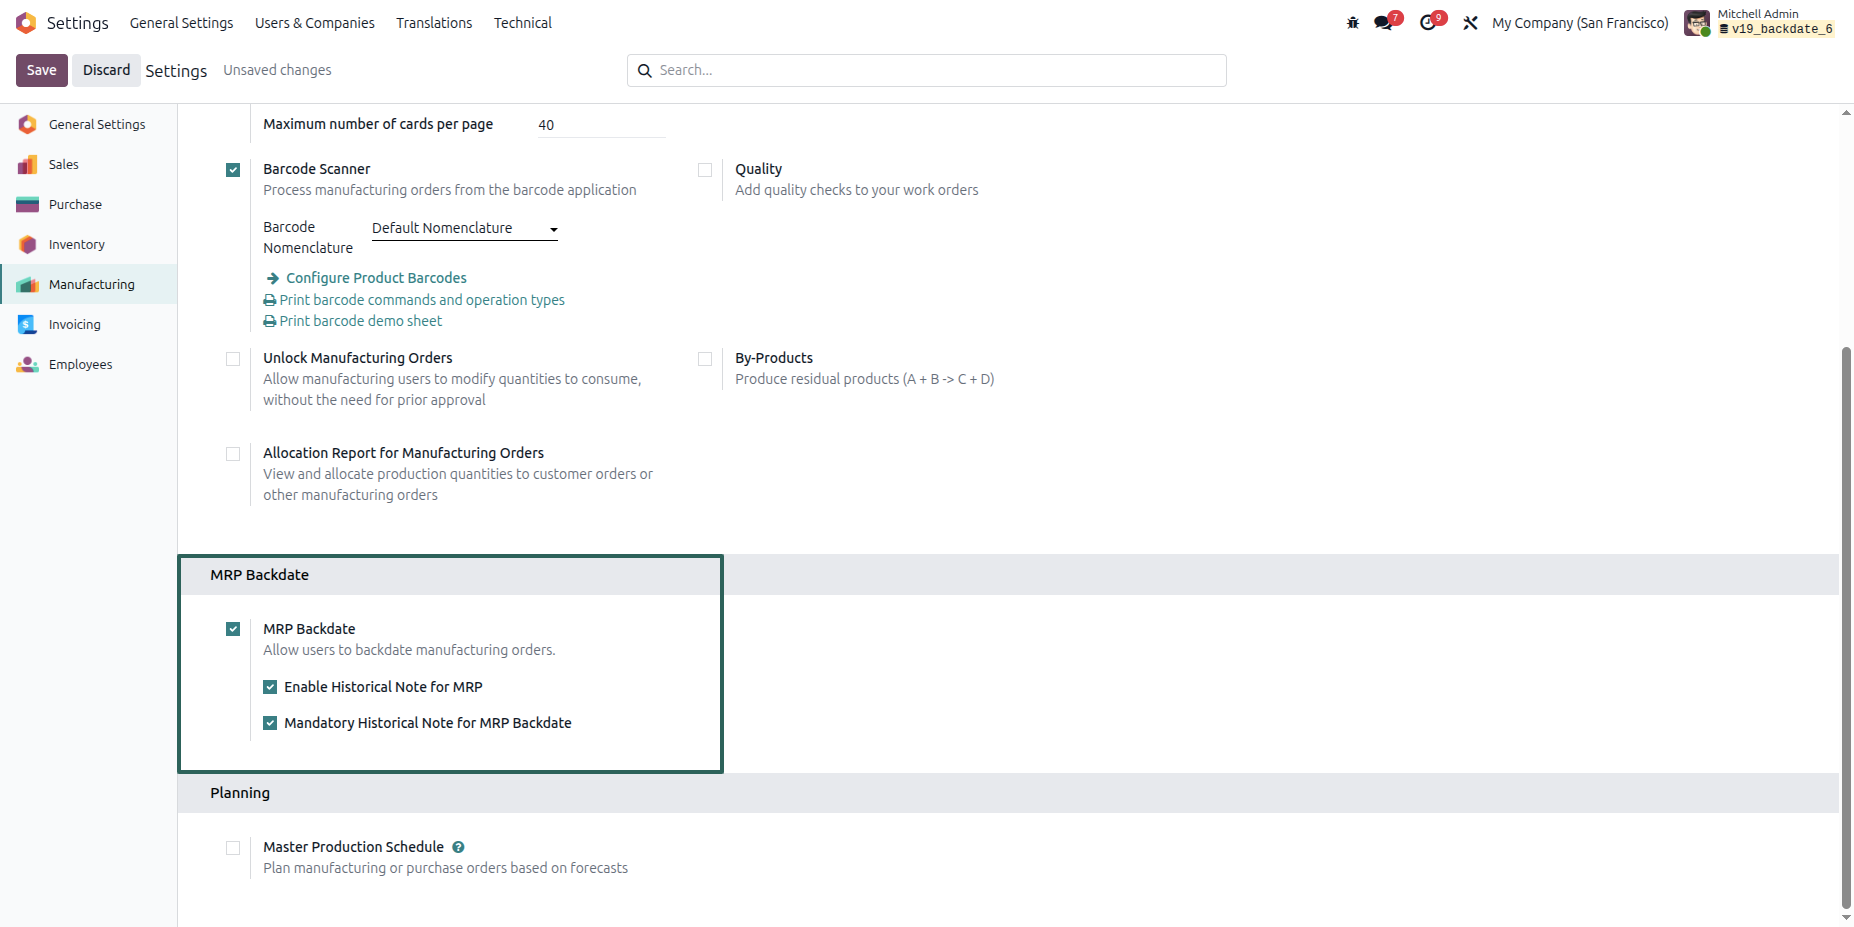Click the Save button
Image resolution: width=1854 pixels, height=927 pixels.
point(42,70)
